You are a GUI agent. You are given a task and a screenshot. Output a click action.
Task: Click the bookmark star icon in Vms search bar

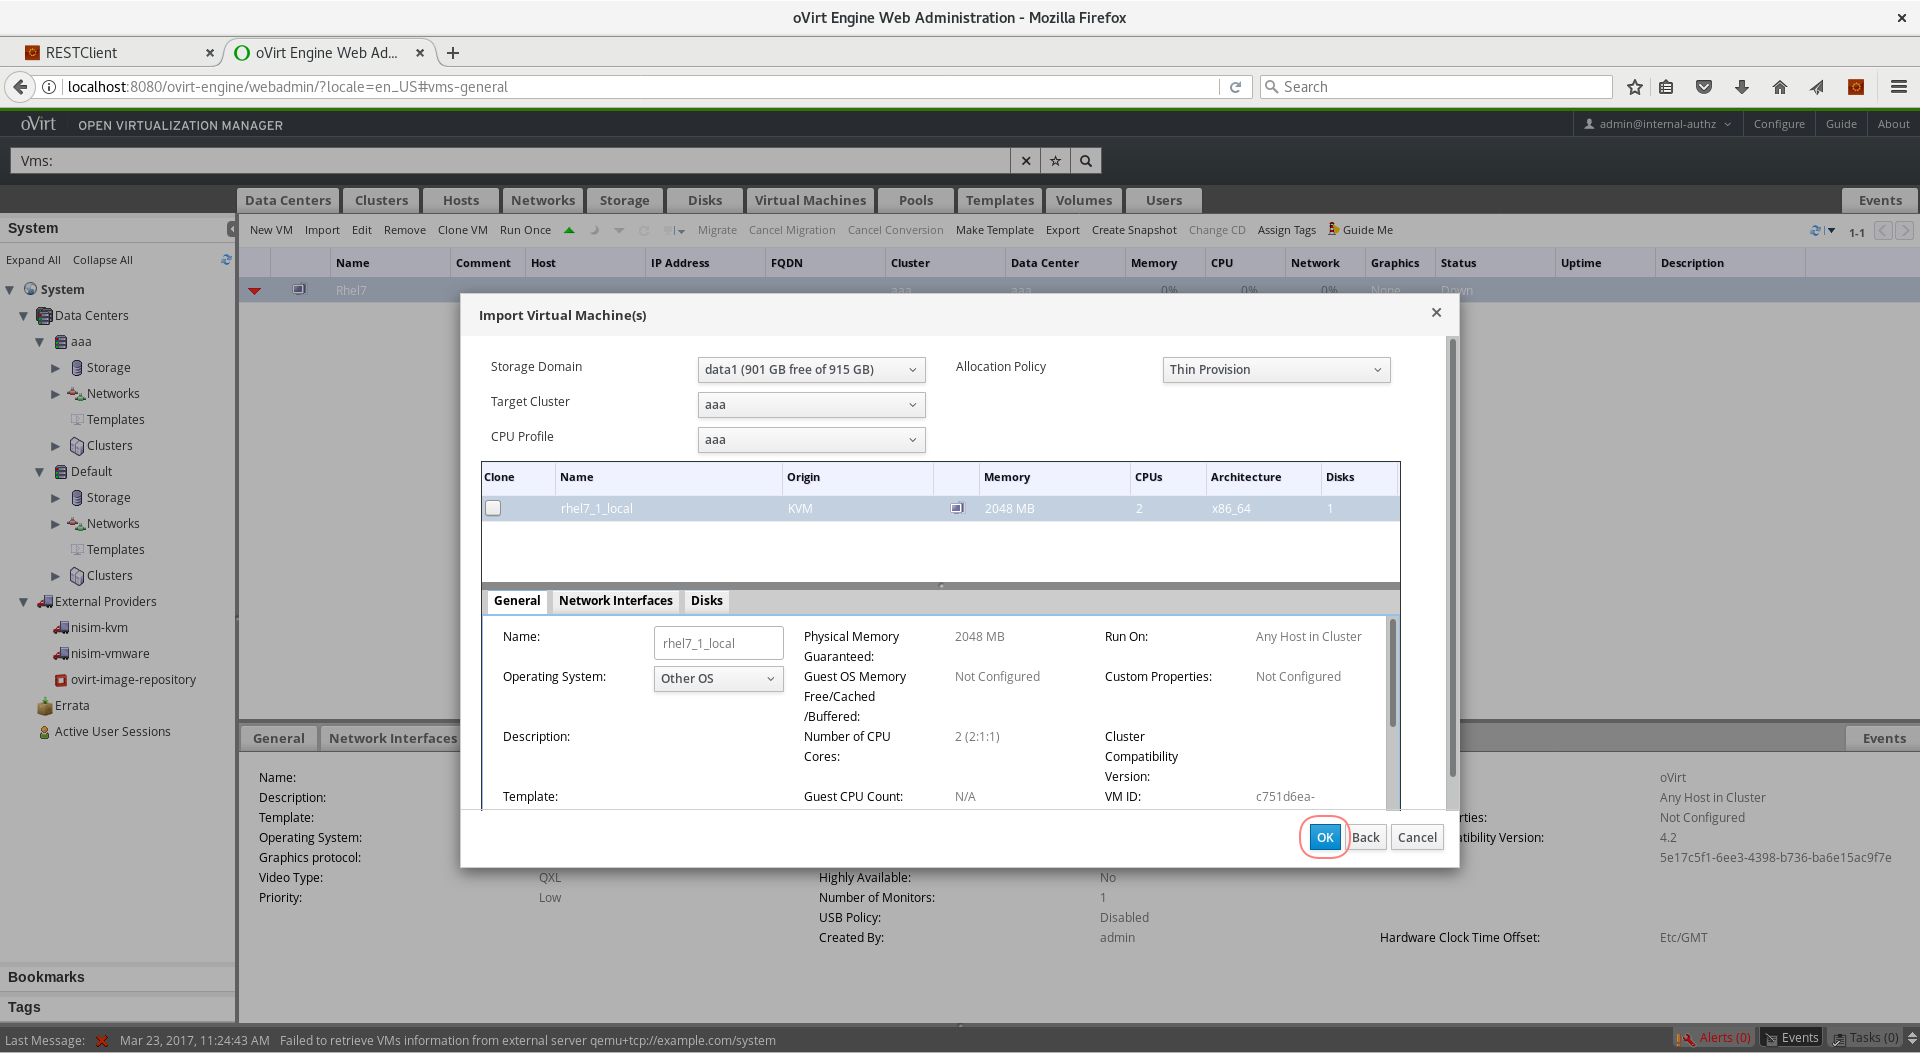coord(1055,161)
